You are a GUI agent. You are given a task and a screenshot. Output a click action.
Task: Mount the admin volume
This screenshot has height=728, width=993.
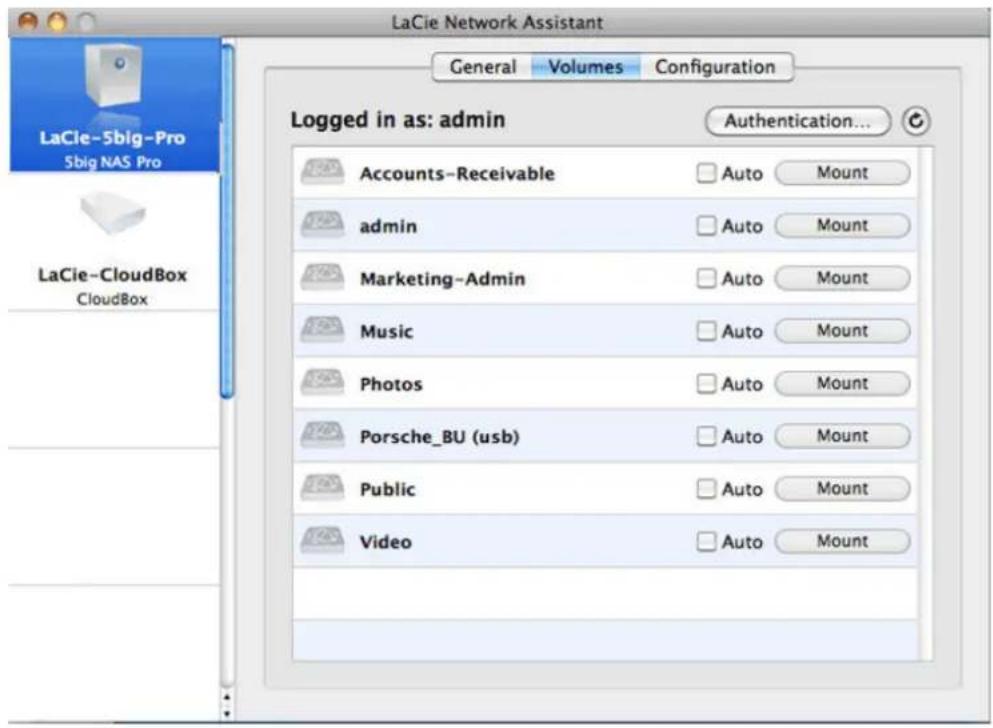842,225
